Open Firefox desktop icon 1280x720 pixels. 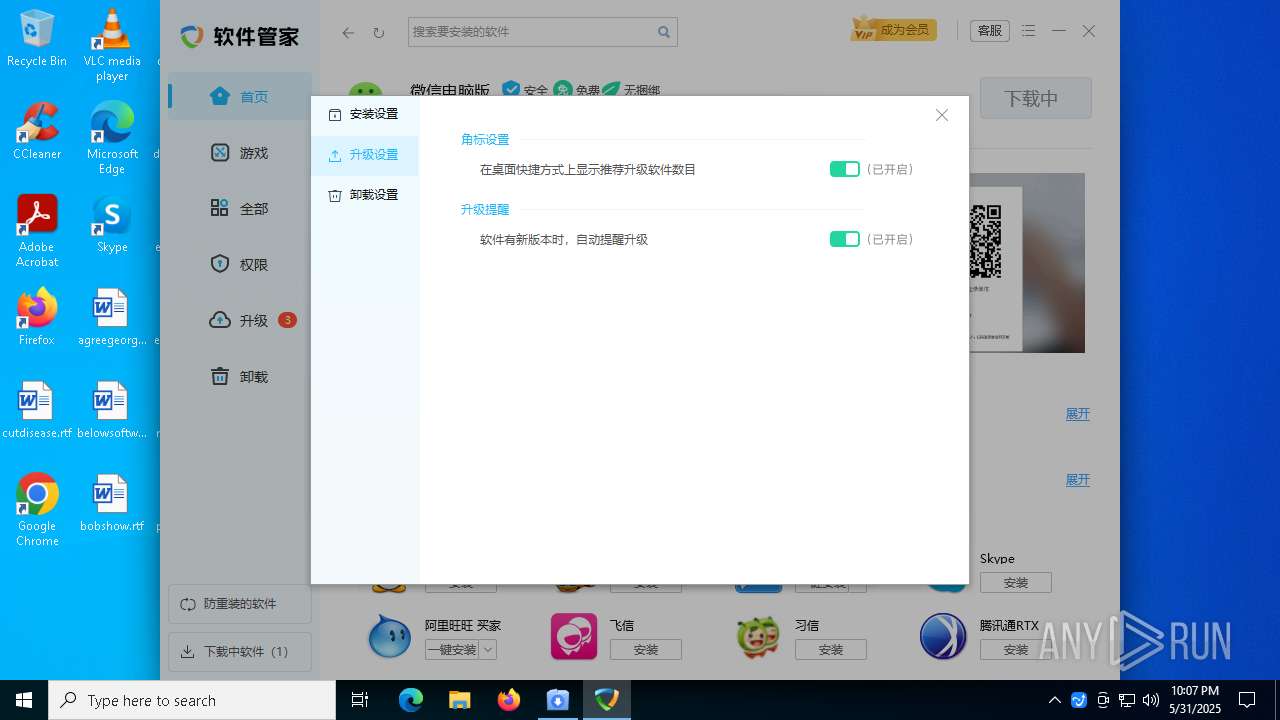pyautogui.click(x=37, y=317)
